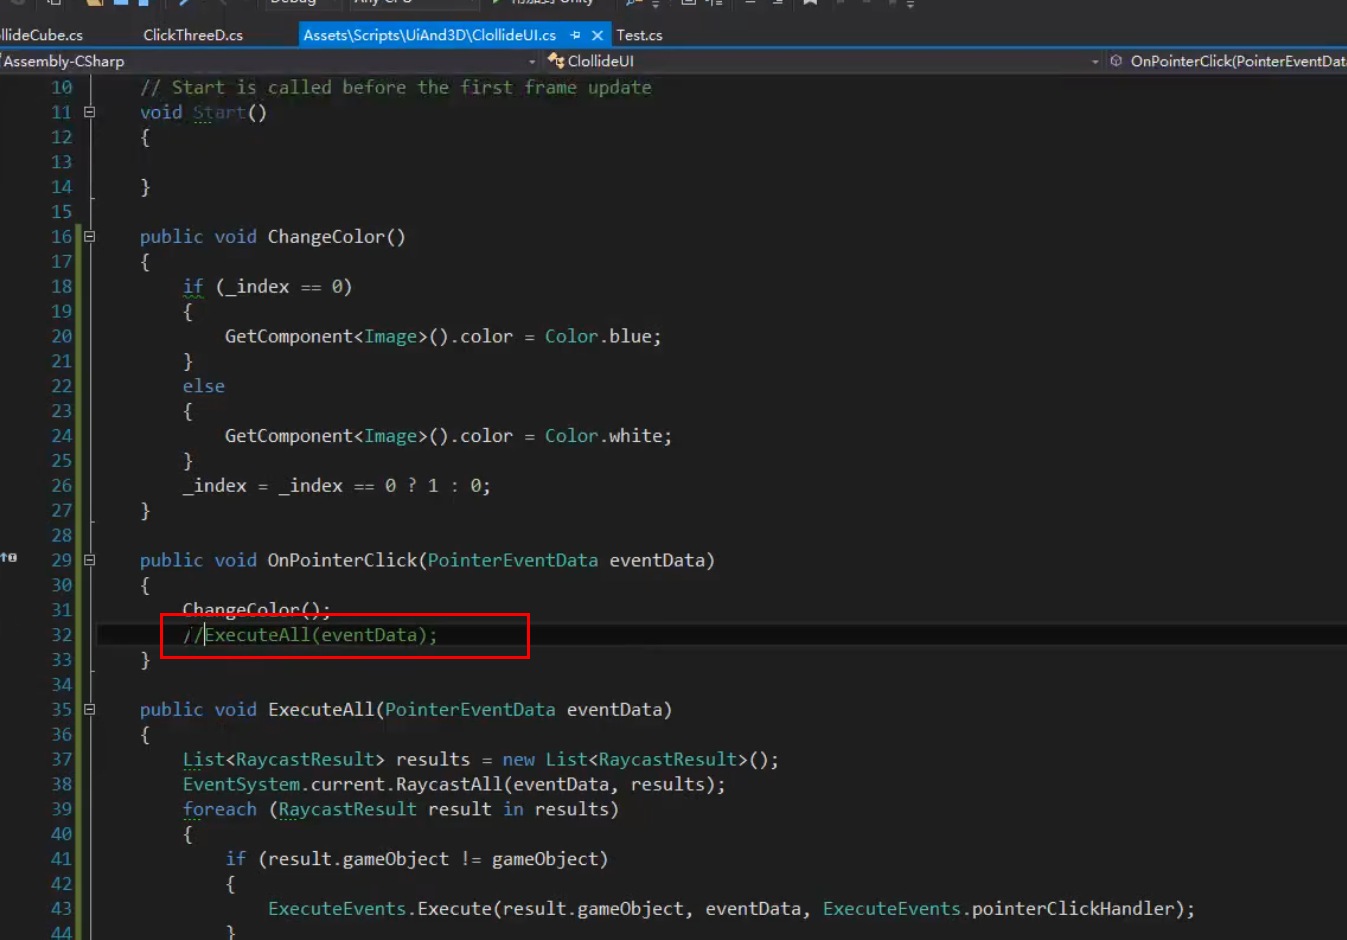Switch to the ClickThreeD.cs tab
The width and height of the screenshot is (1347, 940).
pos(193,35)
